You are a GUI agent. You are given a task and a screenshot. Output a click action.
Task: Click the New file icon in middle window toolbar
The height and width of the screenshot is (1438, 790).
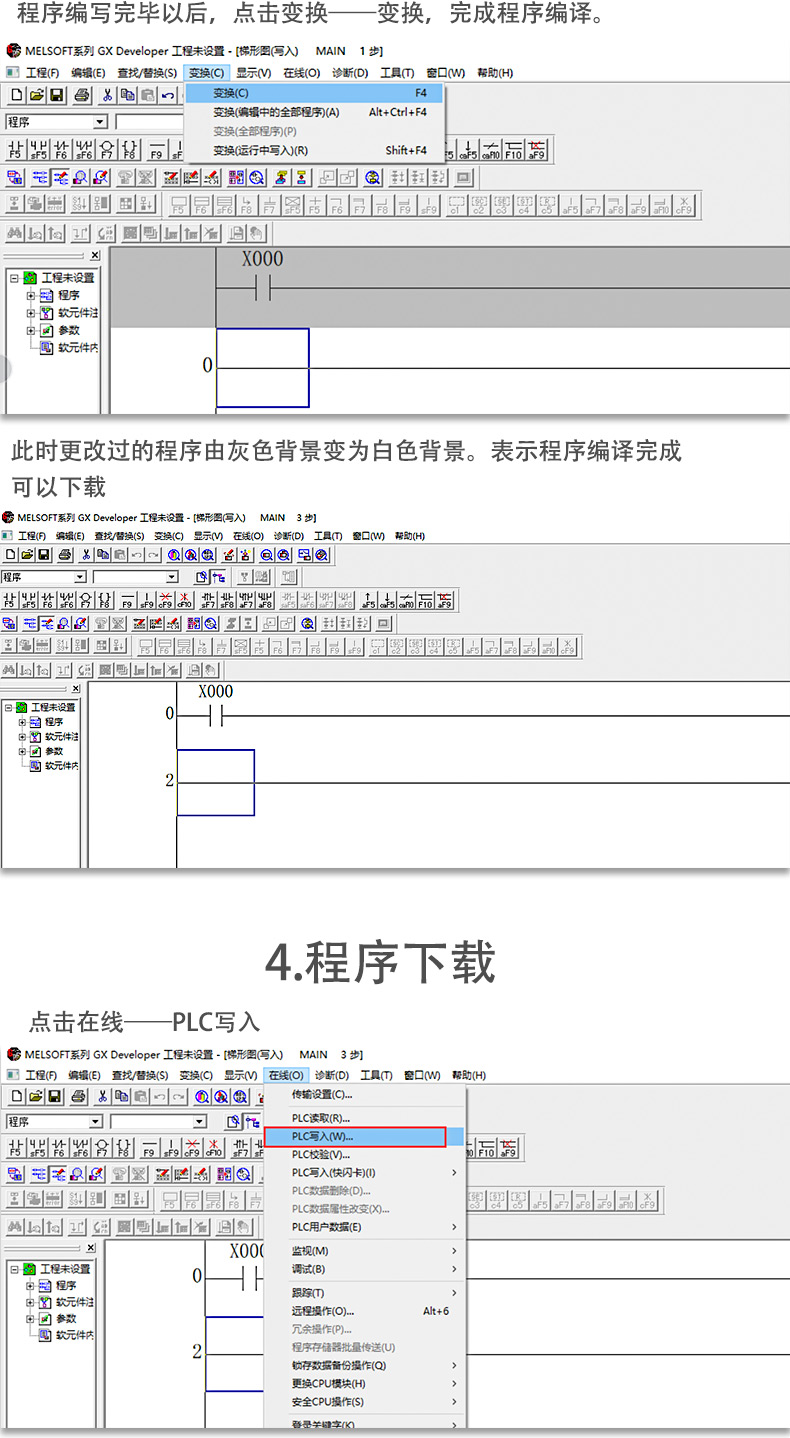coord(10,555)
